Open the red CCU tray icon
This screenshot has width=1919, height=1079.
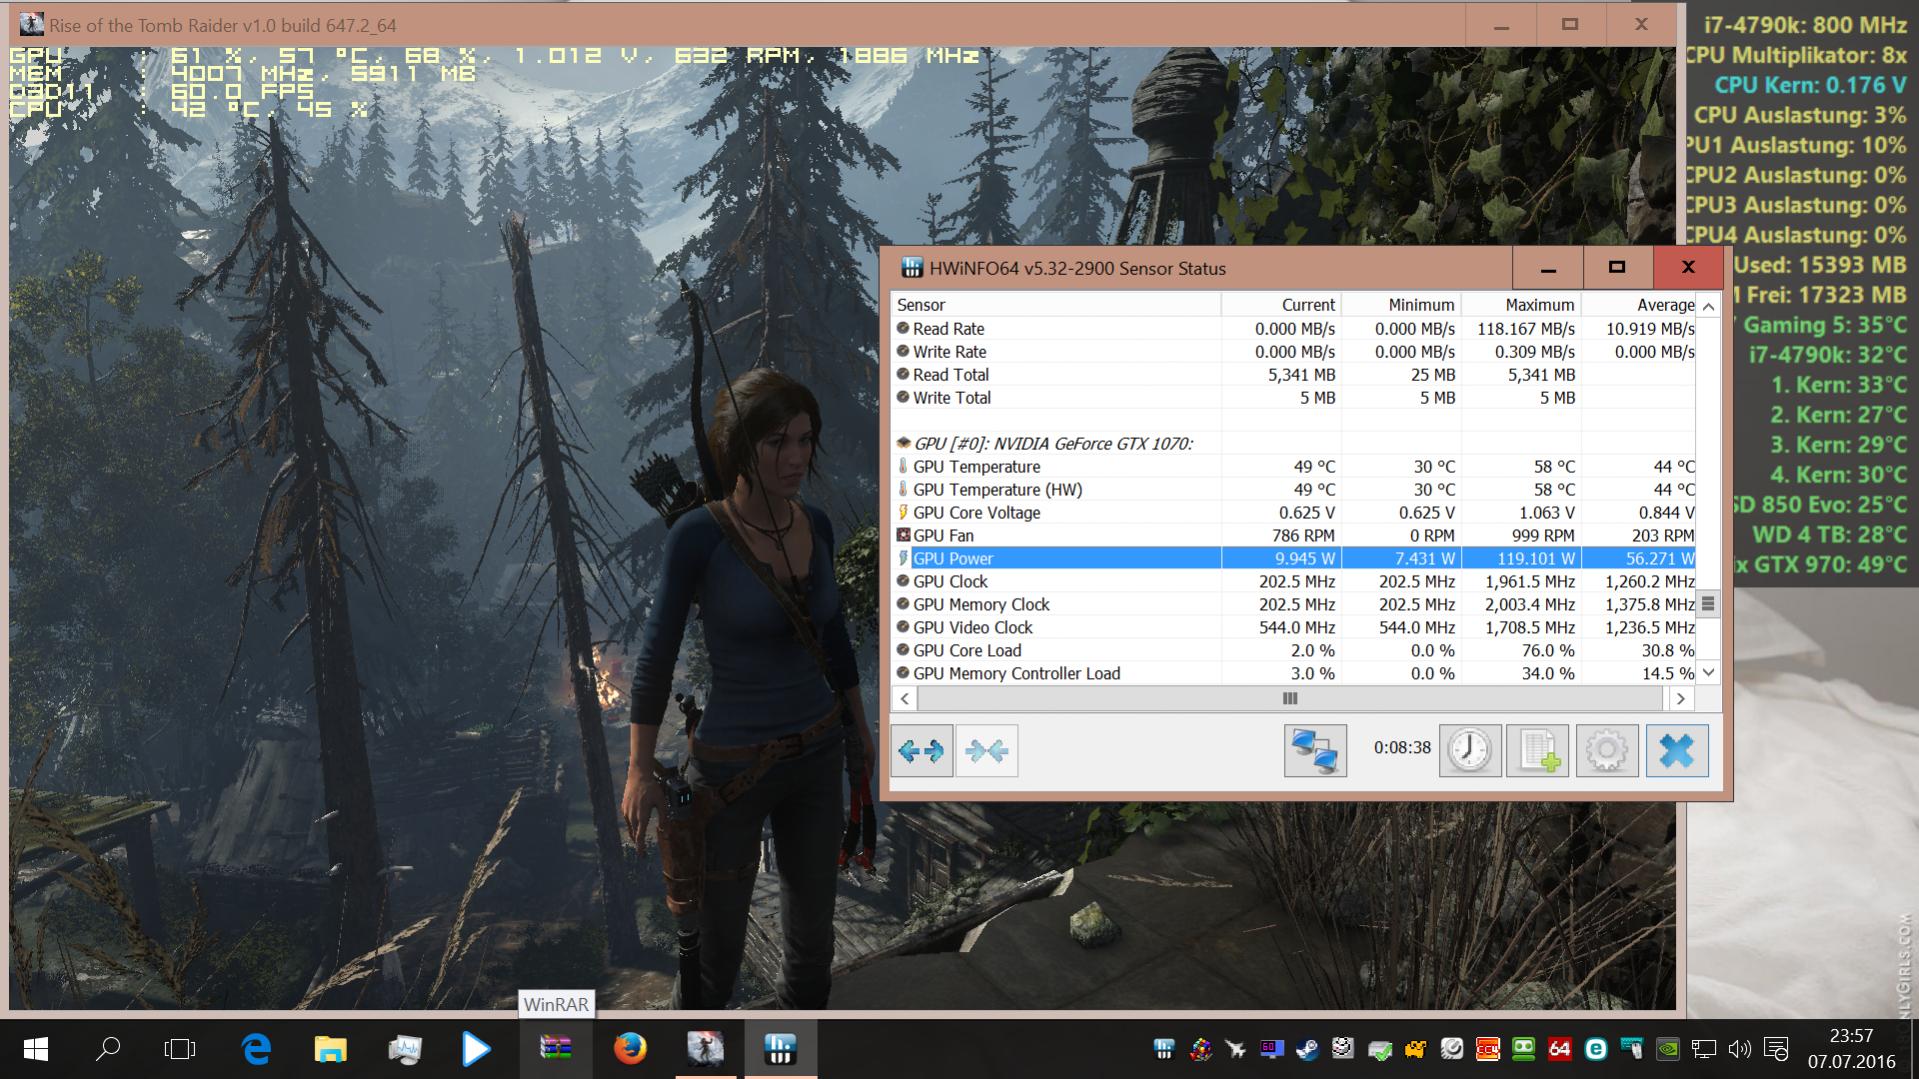click(1488, 1049)
